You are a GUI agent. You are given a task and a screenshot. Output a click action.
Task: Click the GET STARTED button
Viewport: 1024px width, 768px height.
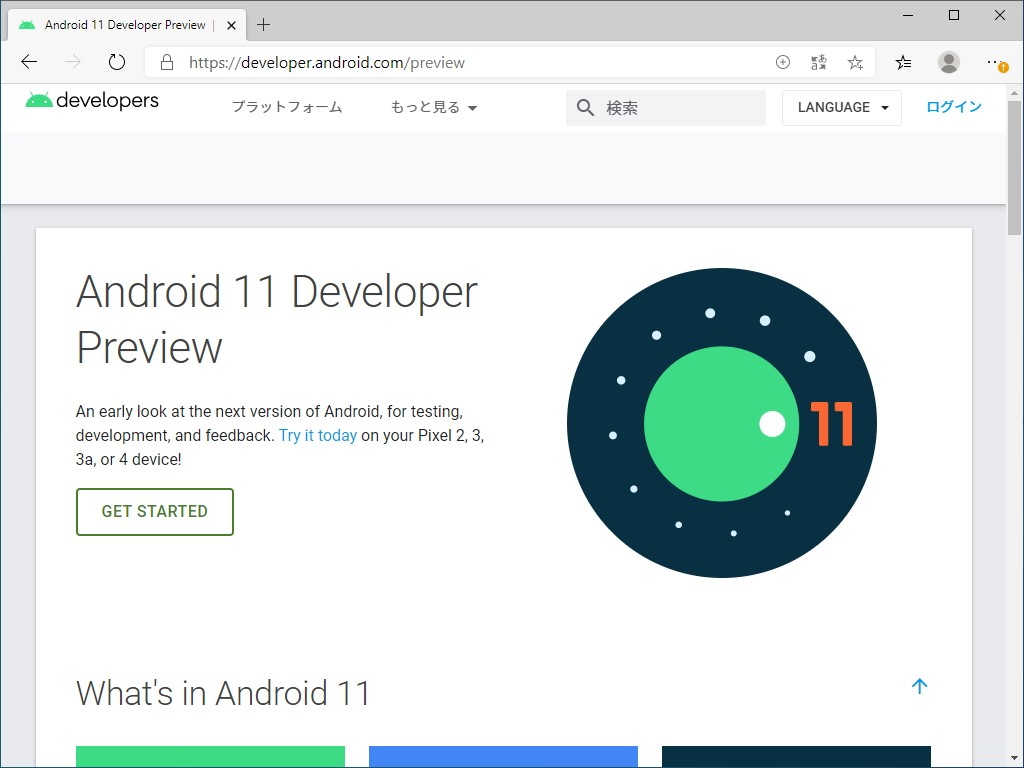click(x=154, y=511)
